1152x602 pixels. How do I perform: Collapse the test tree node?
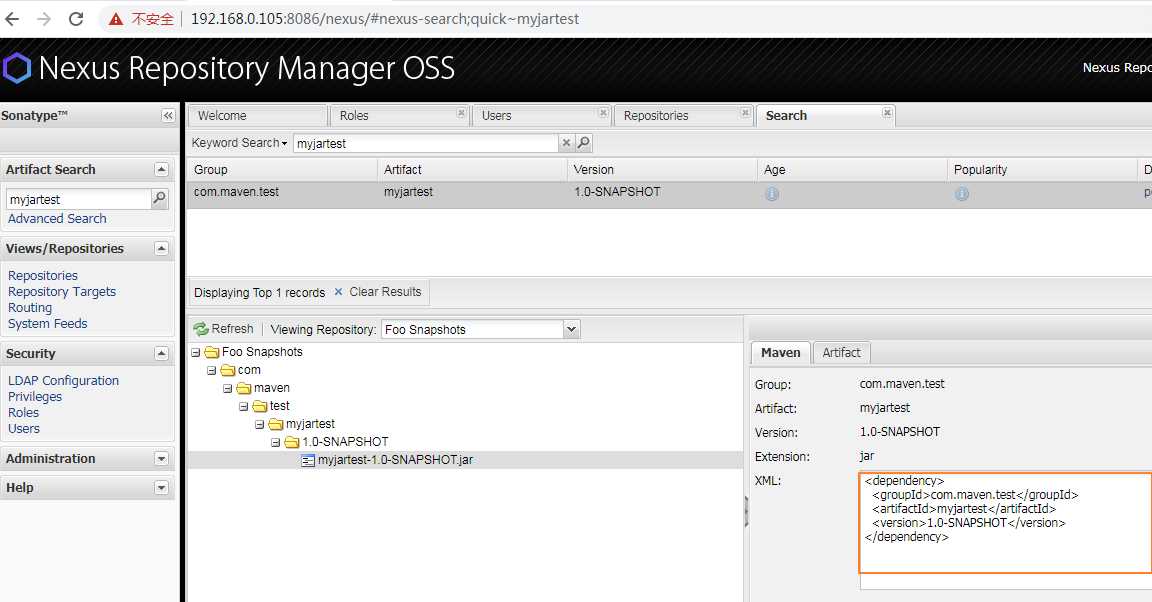point(243,406)
